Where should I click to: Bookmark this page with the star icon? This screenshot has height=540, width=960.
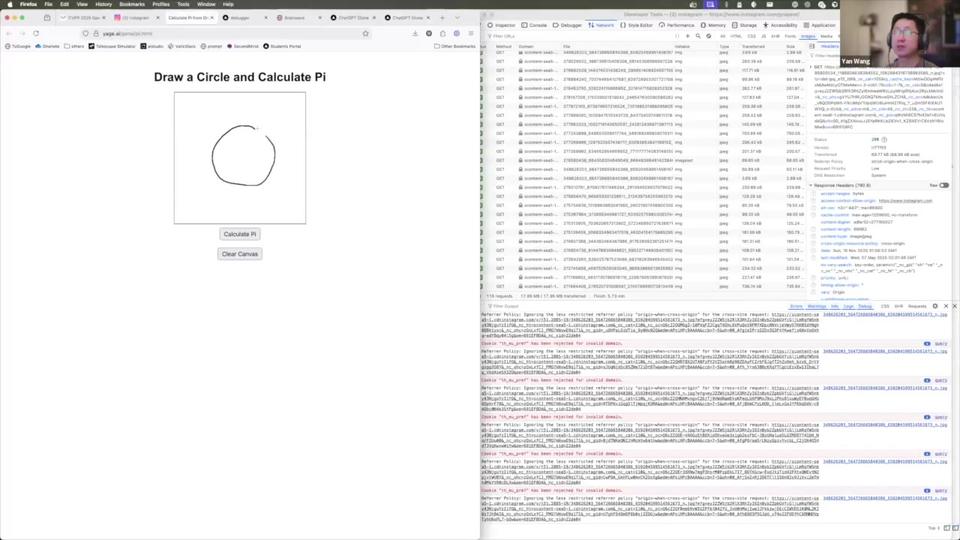click(x=366, y=34)
